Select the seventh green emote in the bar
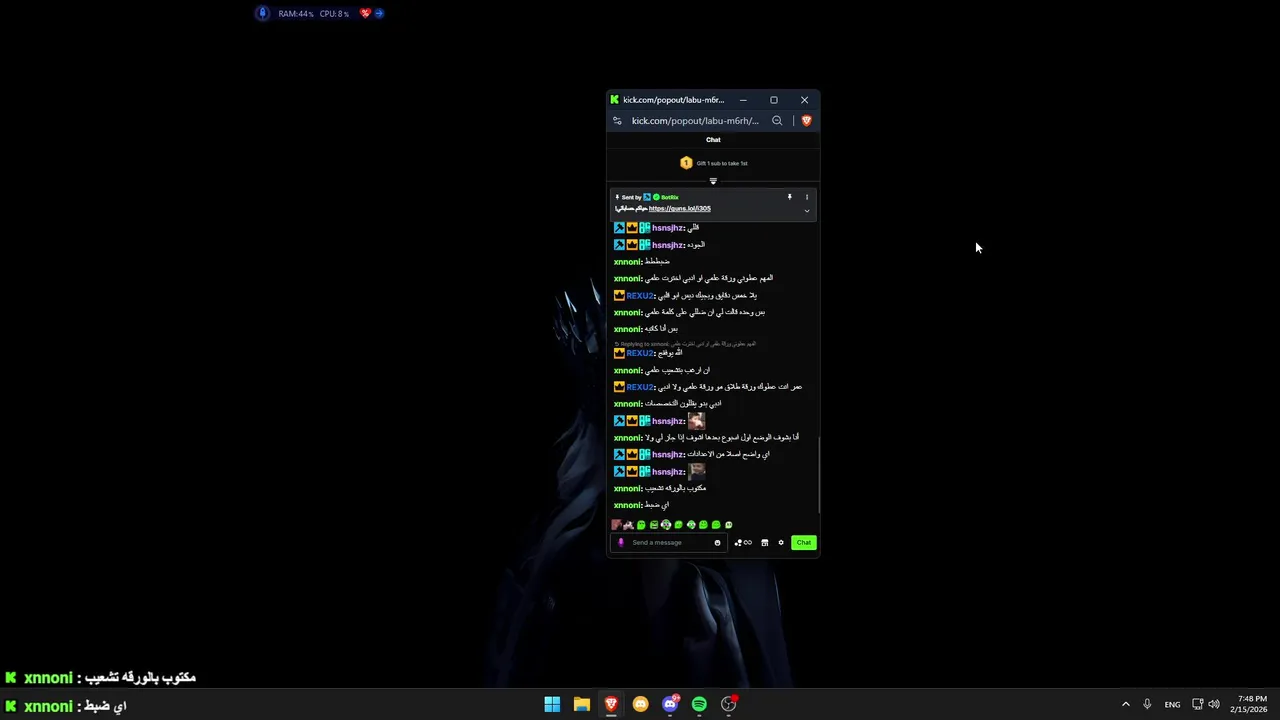 (x=691, y=525)
